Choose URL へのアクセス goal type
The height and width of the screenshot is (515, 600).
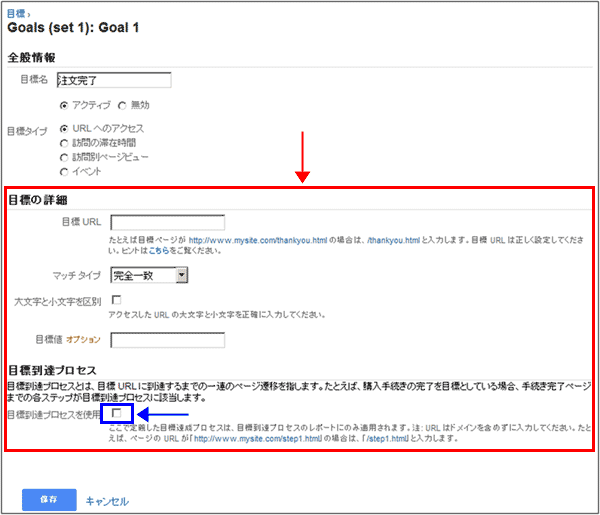click(64, 129)
